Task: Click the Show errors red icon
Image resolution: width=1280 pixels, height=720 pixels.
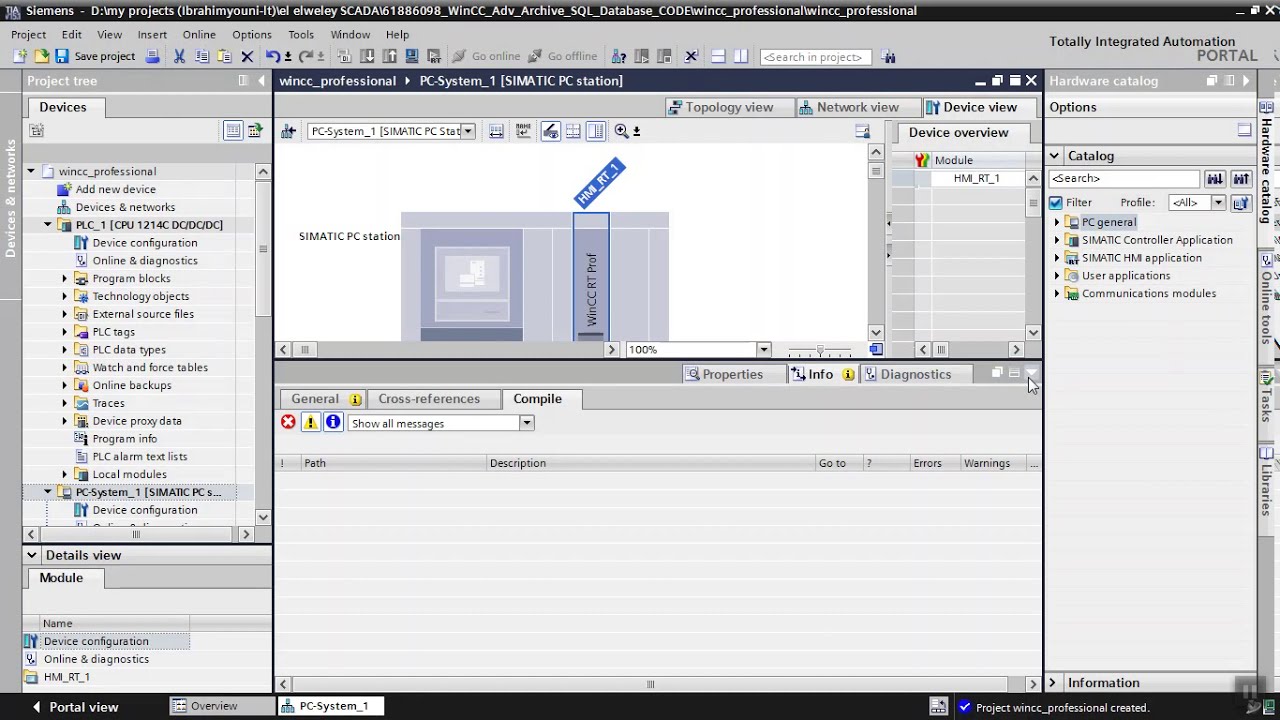Action: click(288, 423)
